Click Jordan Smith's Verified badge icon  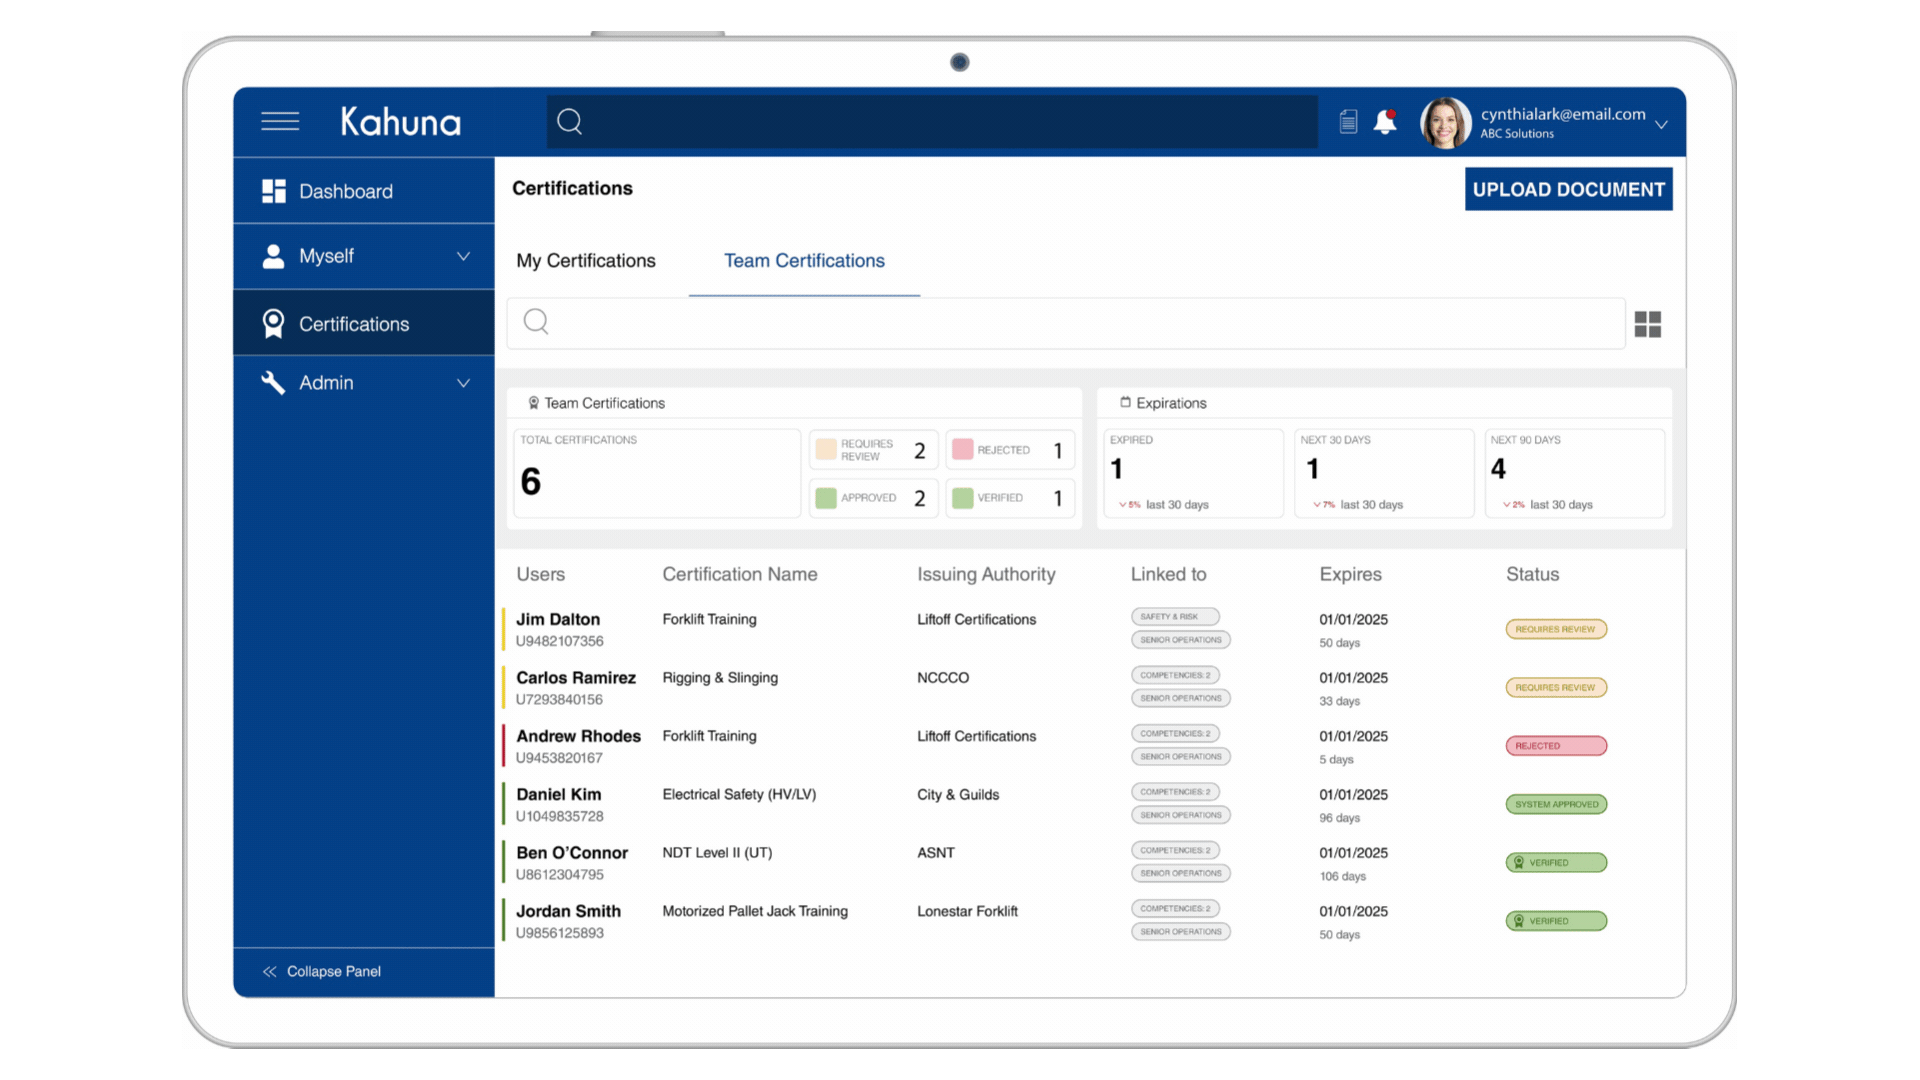click(x=1519, y=921)
